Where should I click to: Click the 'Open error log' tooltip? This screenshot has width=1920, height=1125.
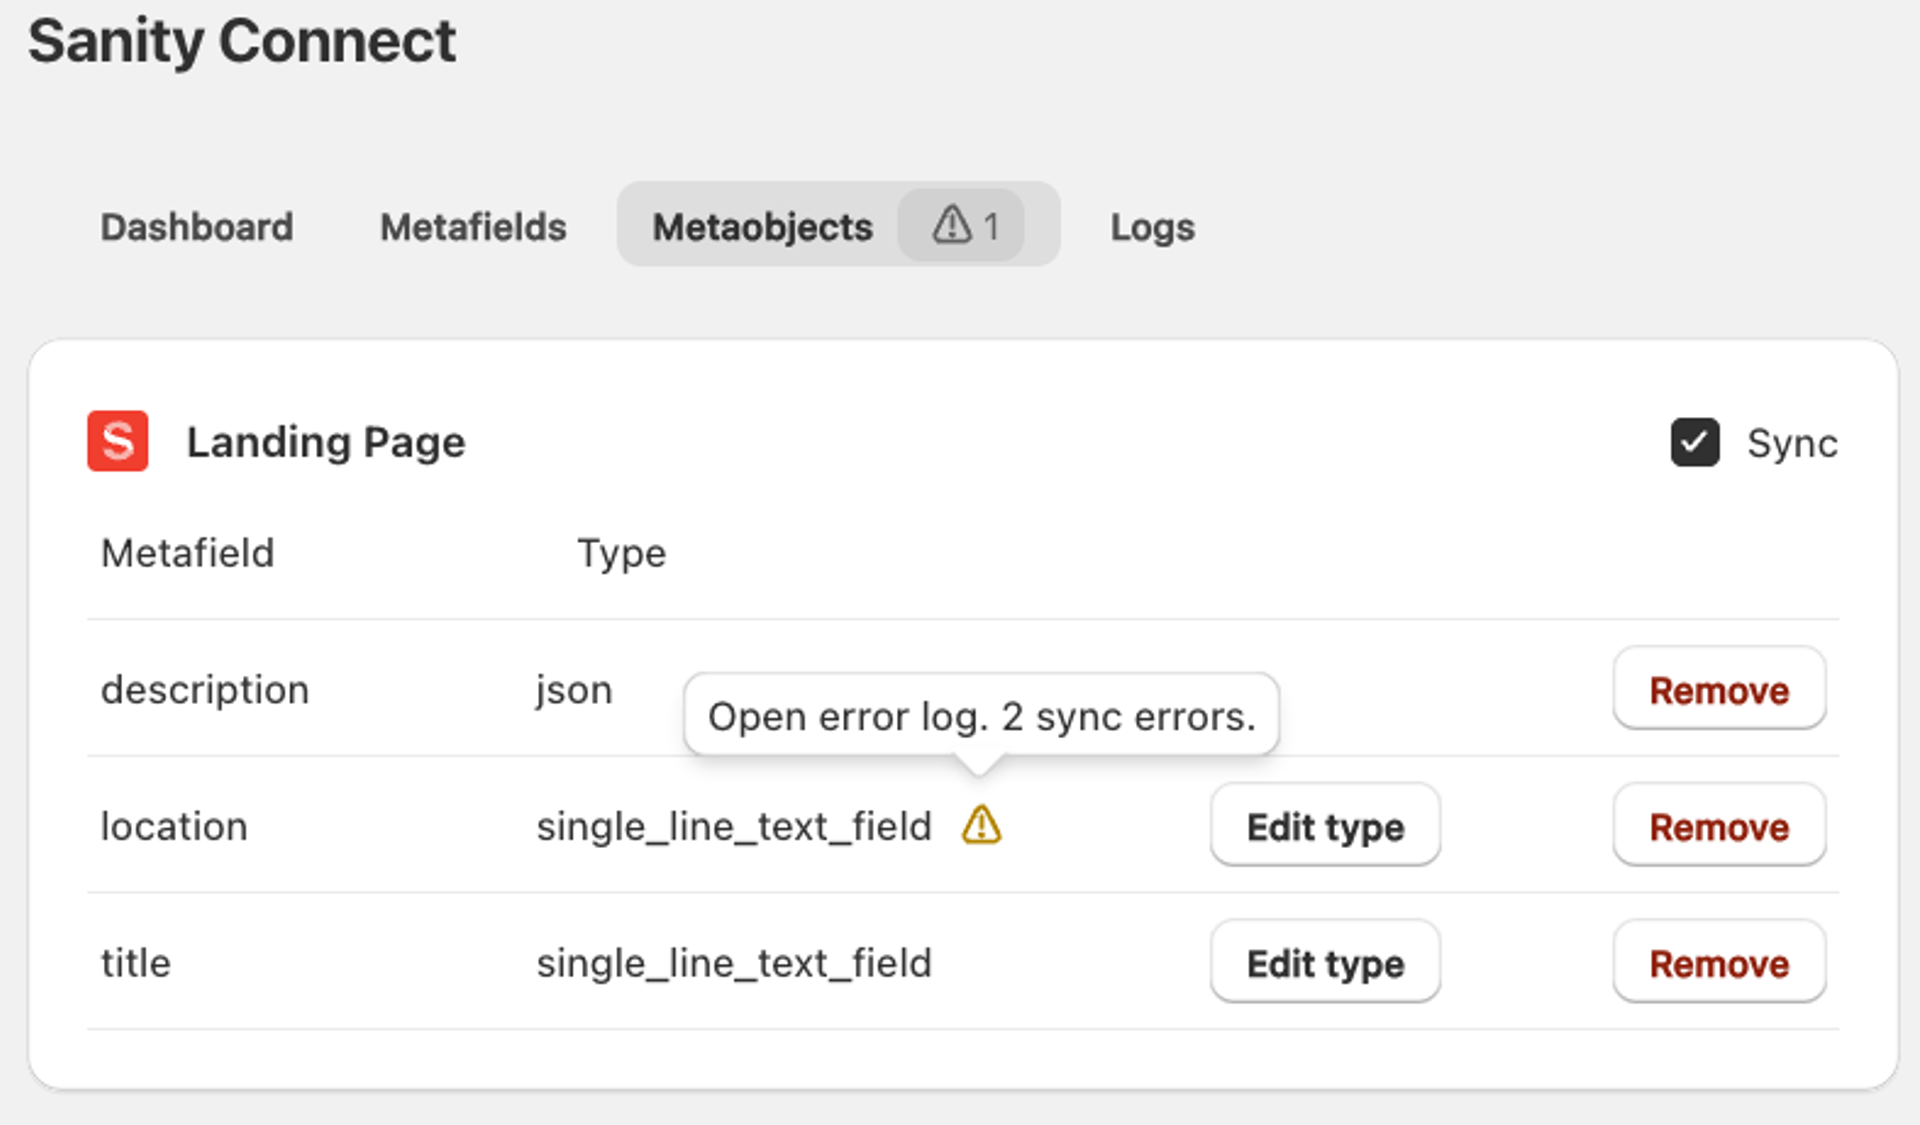coord(980,716)
